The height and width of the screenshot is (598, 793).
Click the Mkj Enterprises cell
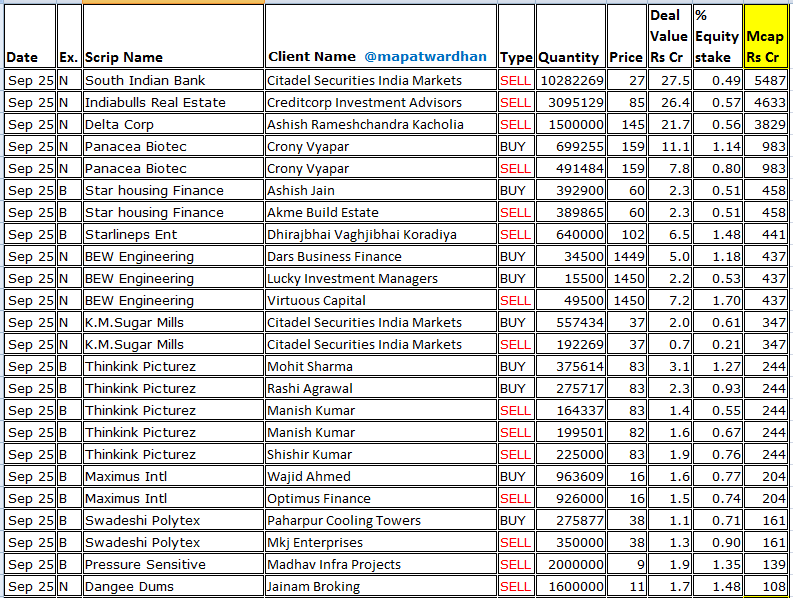click(x=381, y=542)
